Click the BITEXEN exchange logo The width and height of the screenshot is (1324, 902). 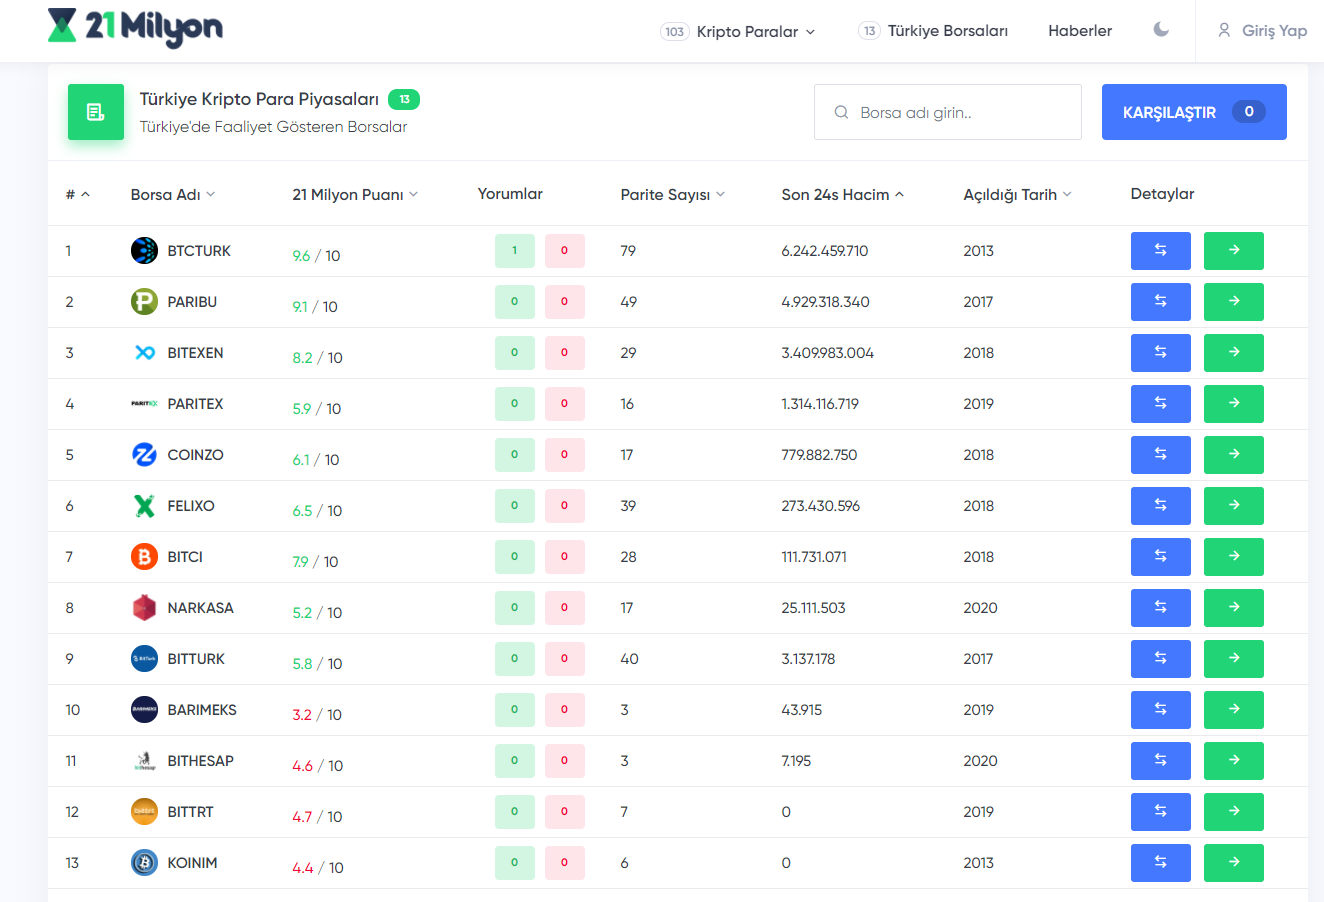(x=145, y=353)
